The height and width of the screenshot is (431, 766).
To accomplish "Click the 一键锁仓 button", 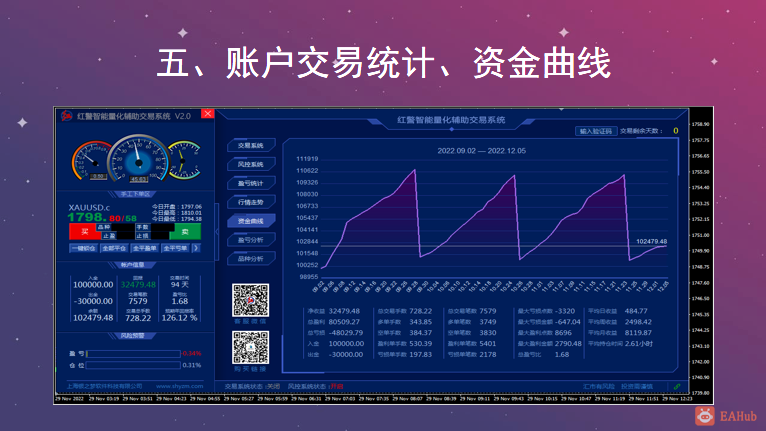I will (x=84, y=248).
